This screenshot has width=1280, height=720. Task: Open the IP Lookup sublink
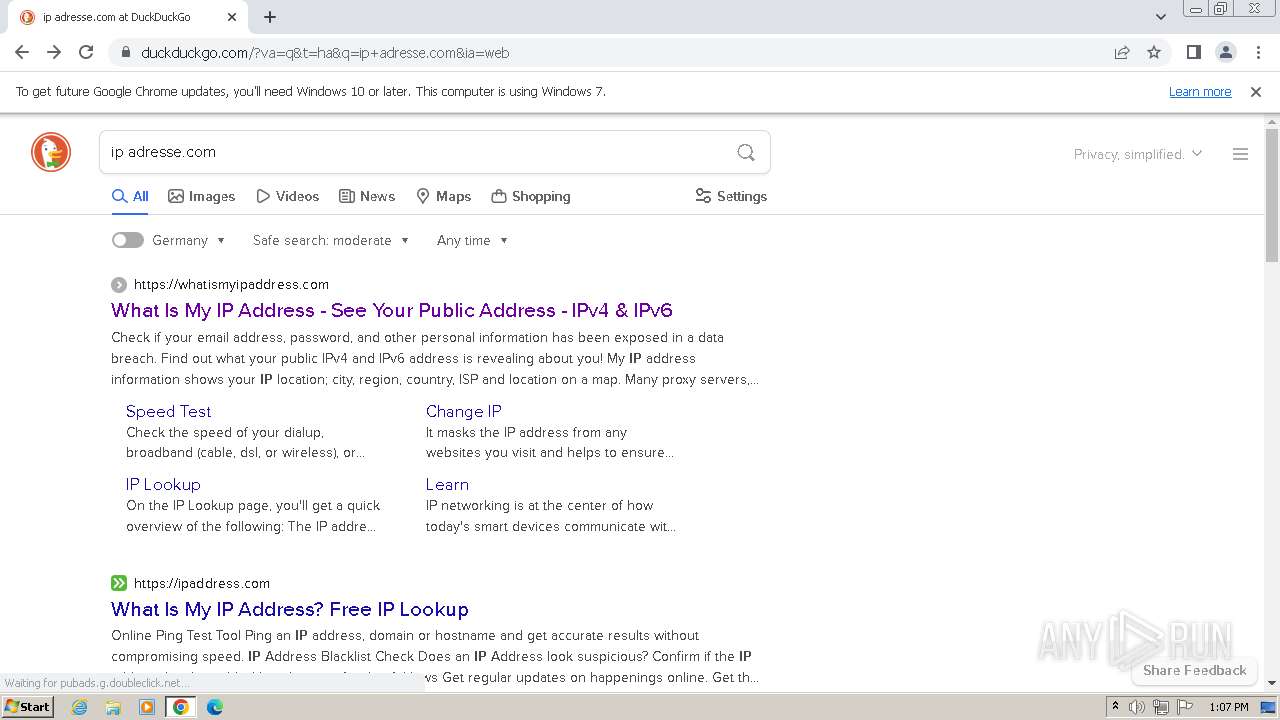click(163, 484)
